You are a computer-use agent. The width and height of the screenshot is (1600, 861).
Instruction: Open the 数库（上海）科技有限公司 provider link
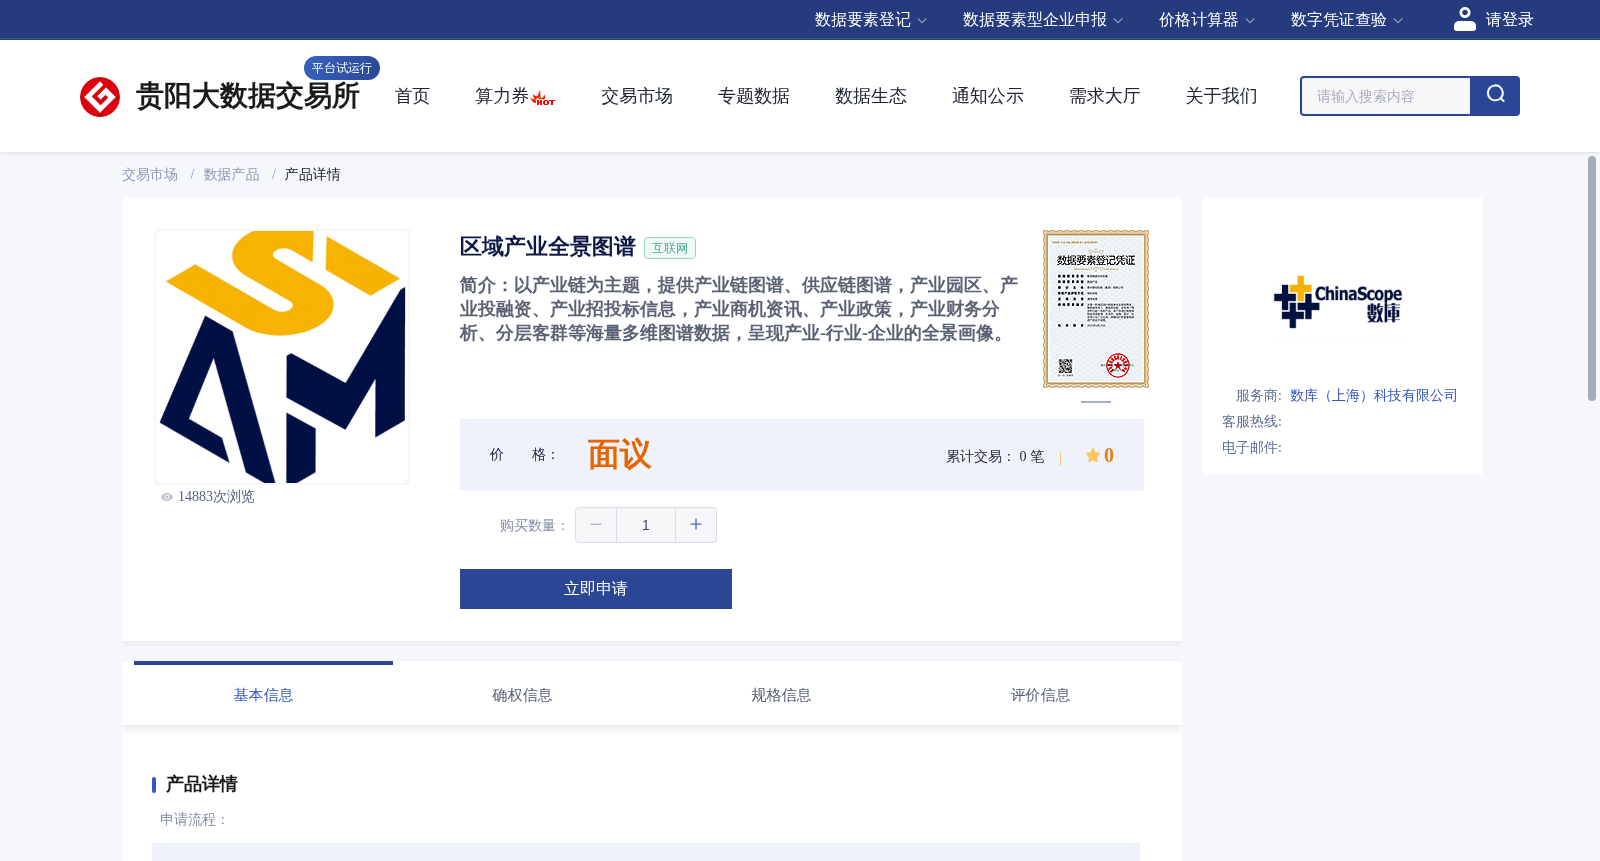(x=1374, y=396)
